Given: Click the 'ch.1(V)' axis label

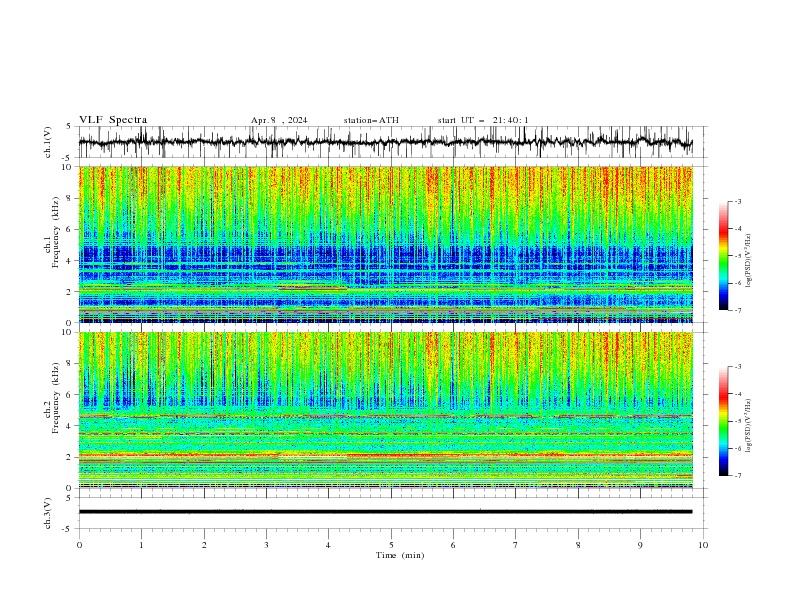Looking at the screenshot, I should 48,142.
